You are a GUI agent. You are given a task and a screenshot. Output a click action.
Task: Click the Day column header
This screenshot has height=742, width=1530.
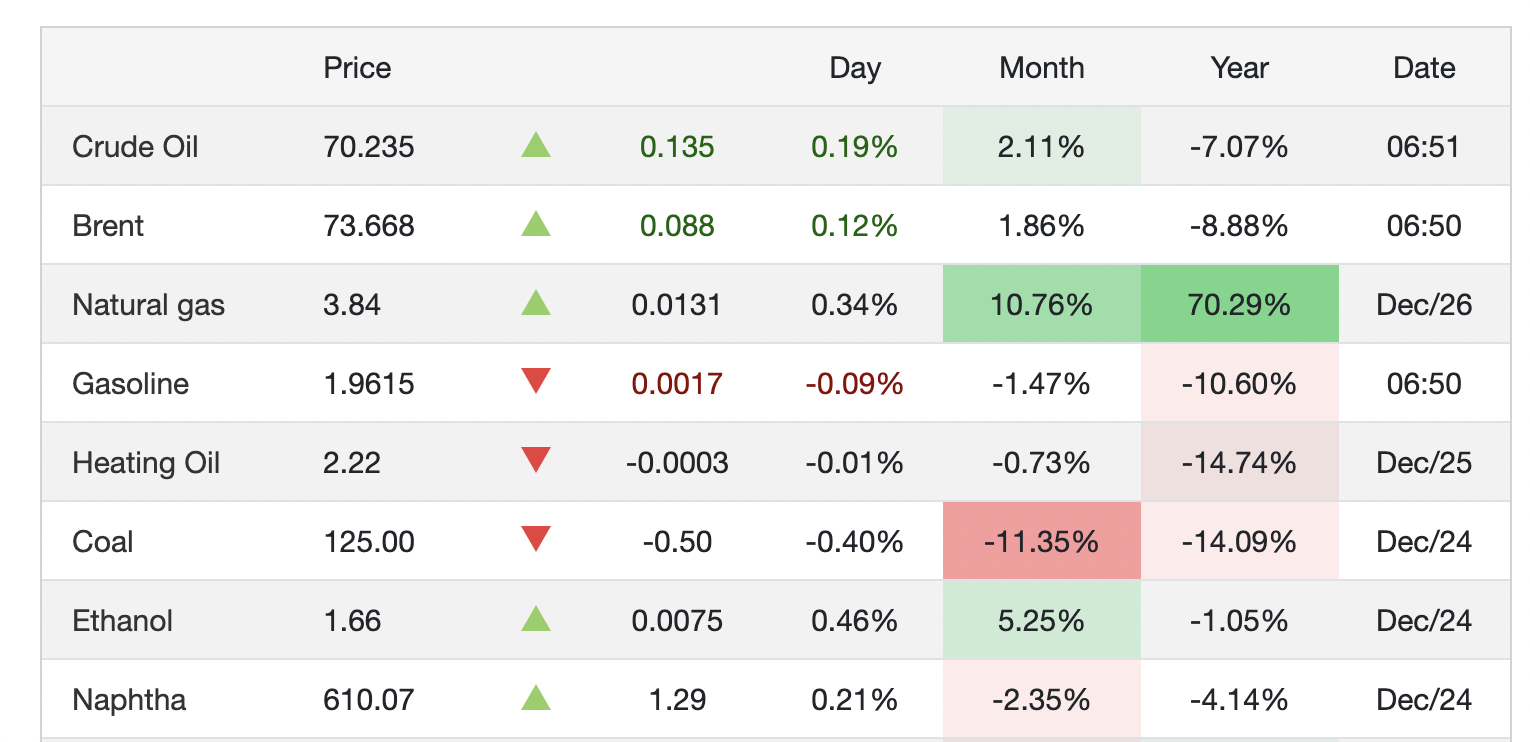[855, 68]
